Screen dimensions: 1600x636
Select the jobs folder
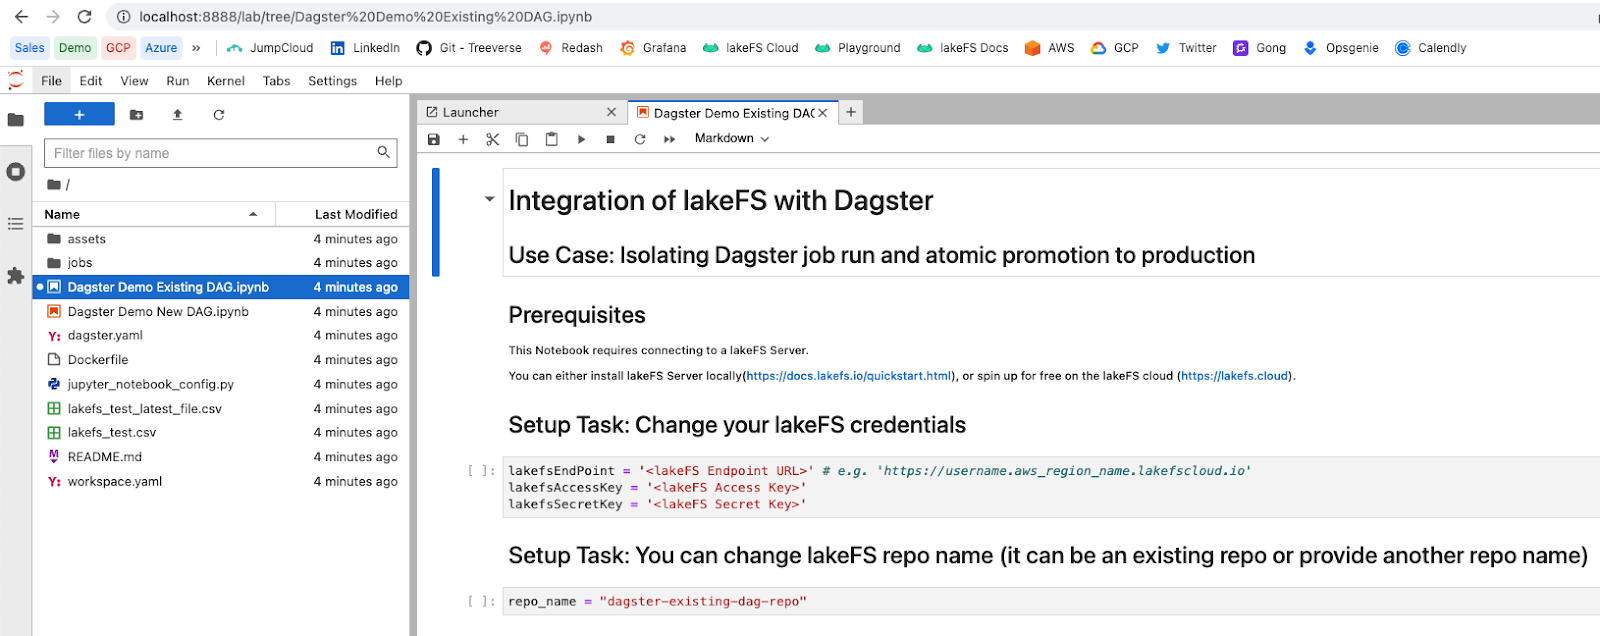(x=221, y=263)
